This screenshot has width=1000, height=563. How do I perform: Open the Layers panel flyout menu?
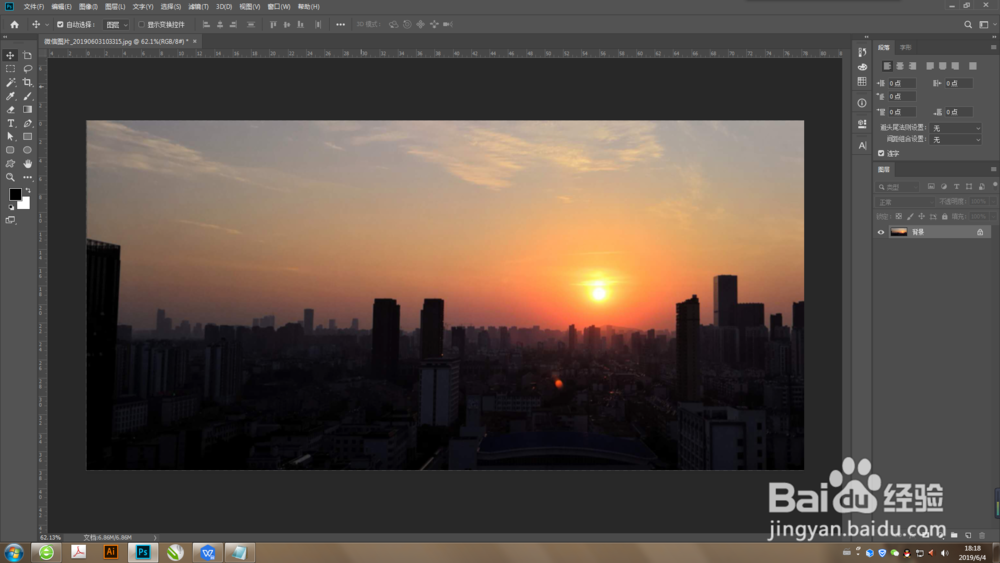[x=994, y=169]
